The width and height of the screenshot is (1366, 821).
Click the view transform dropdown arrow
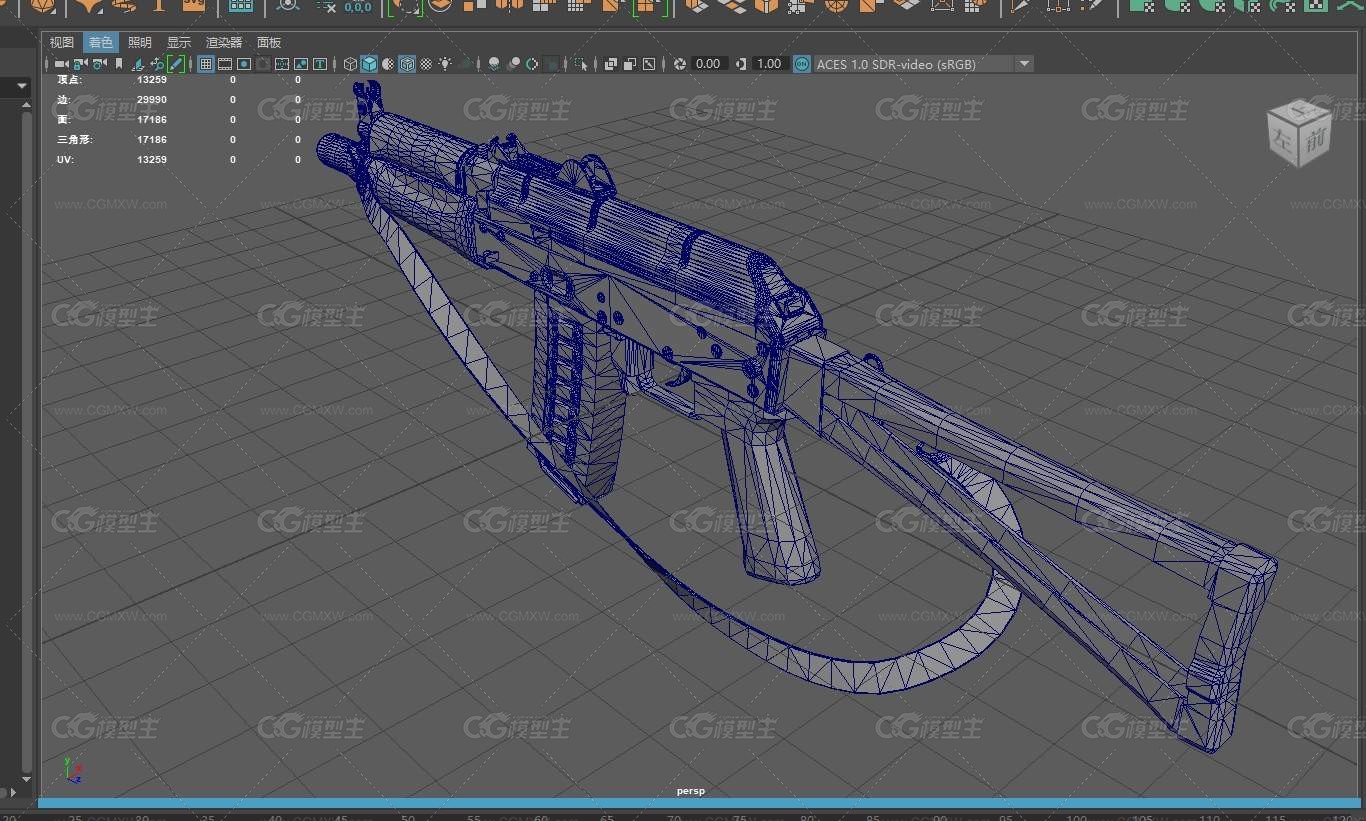coord(1024,64)
